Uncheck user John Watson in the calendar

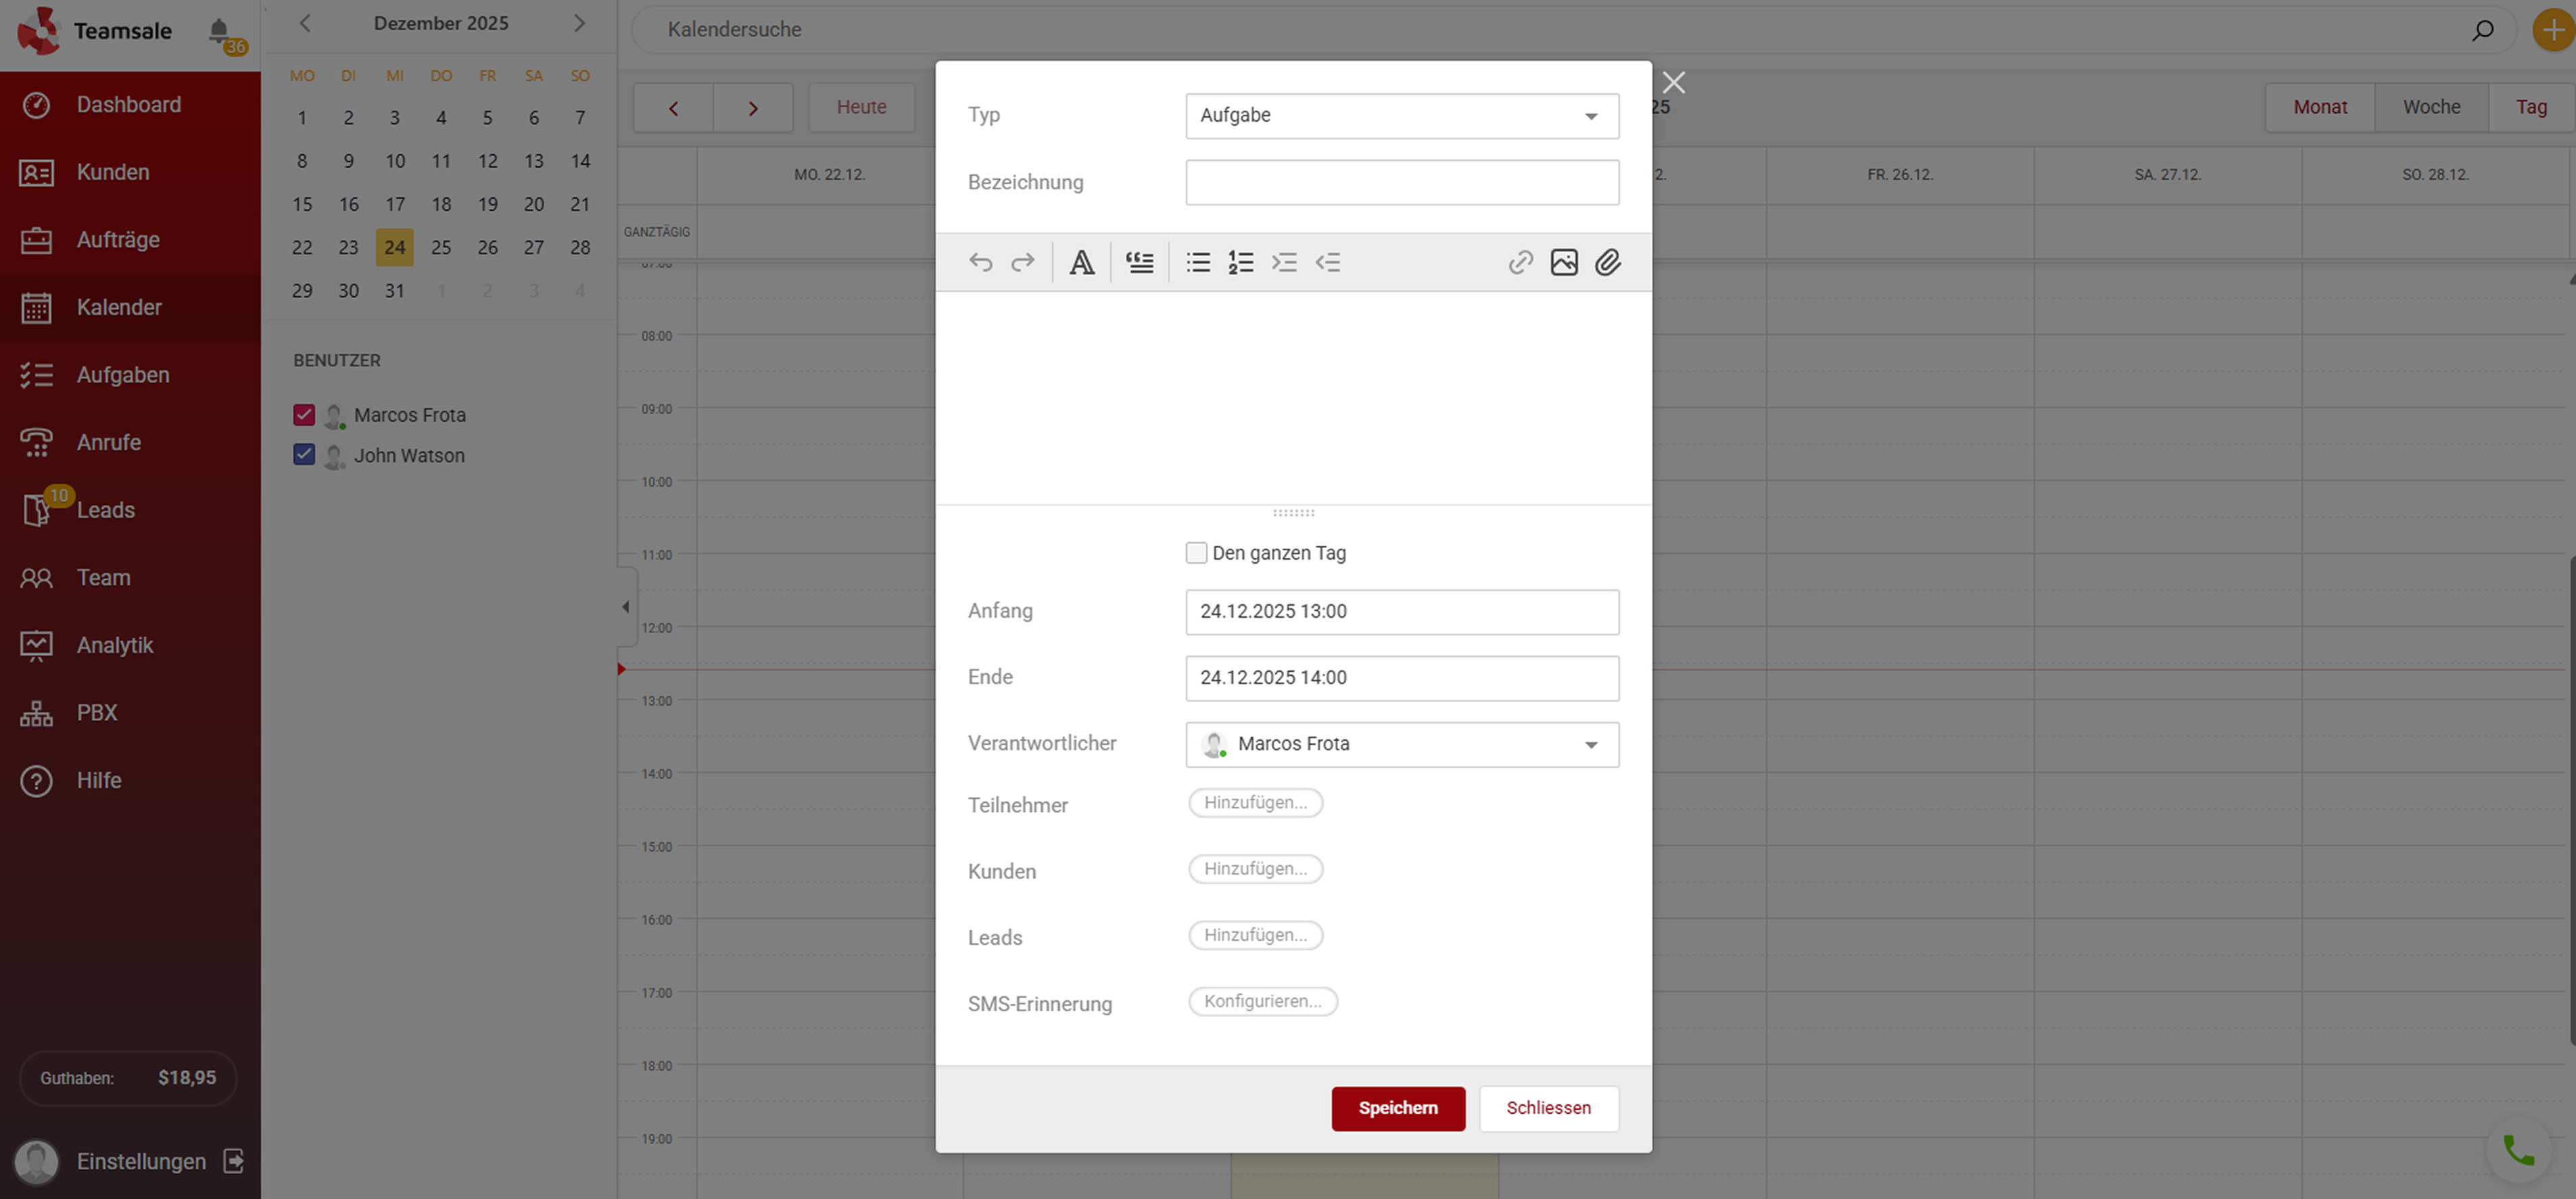pos(303,455)
